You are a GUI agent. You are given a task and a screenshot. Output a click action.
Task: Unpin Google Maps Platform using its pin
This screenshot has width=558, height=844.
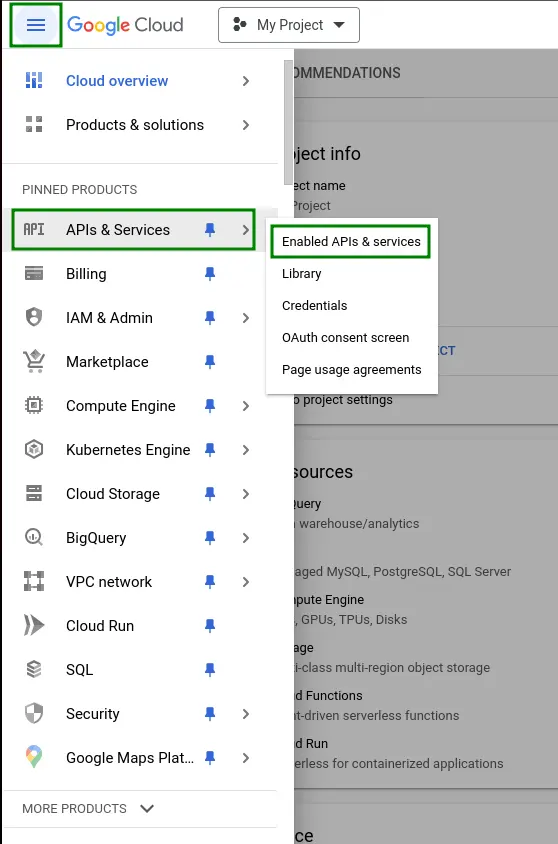tap(210, 758)
